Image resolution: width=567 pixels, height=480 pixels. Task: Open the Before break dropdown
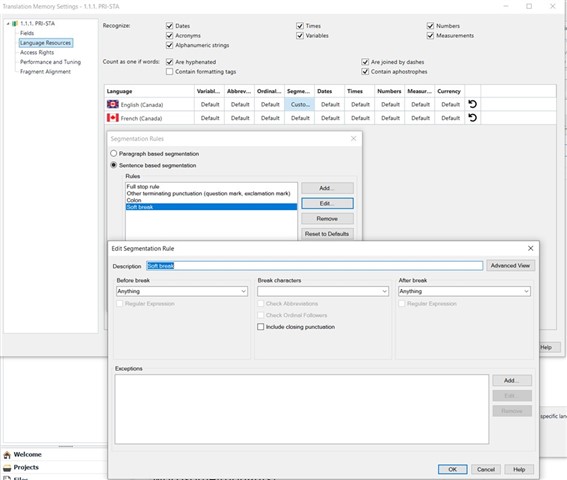(x=182, y=291)
